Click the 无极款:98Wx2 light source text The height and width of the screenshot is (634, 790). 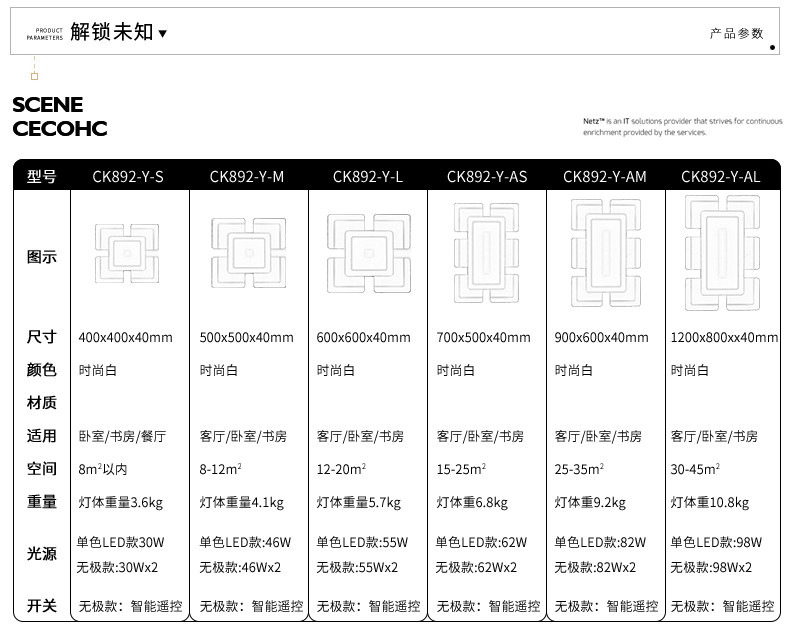point(711,567)
